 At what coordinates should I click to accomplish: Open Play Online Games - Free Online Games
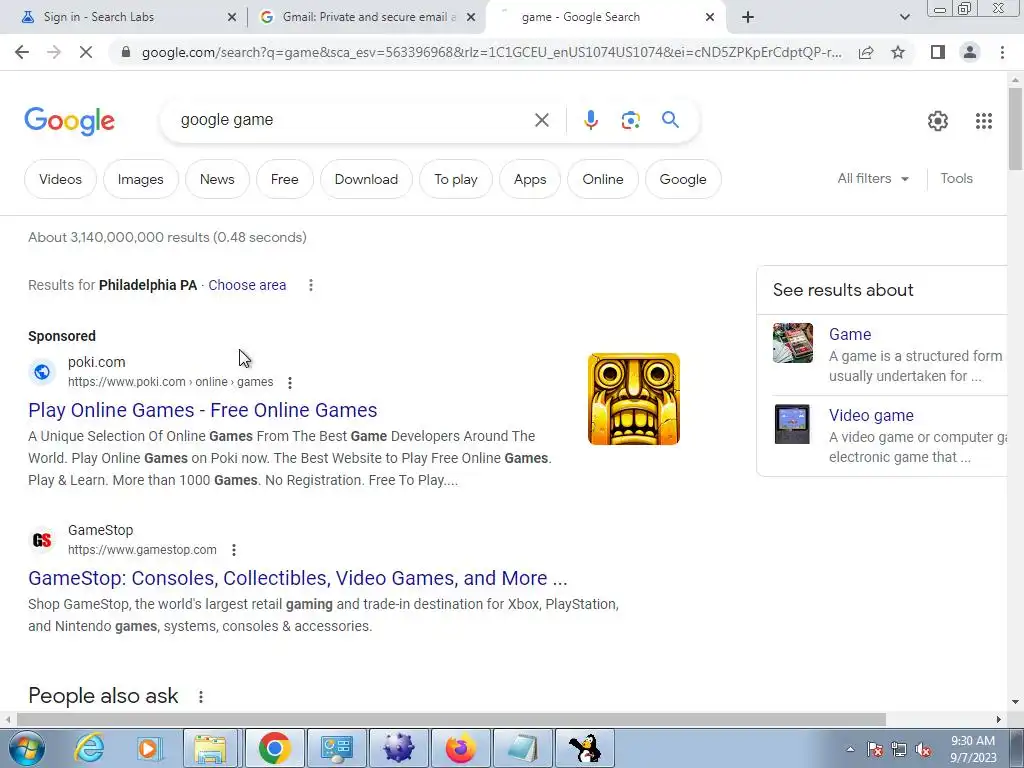pos(202,410)
